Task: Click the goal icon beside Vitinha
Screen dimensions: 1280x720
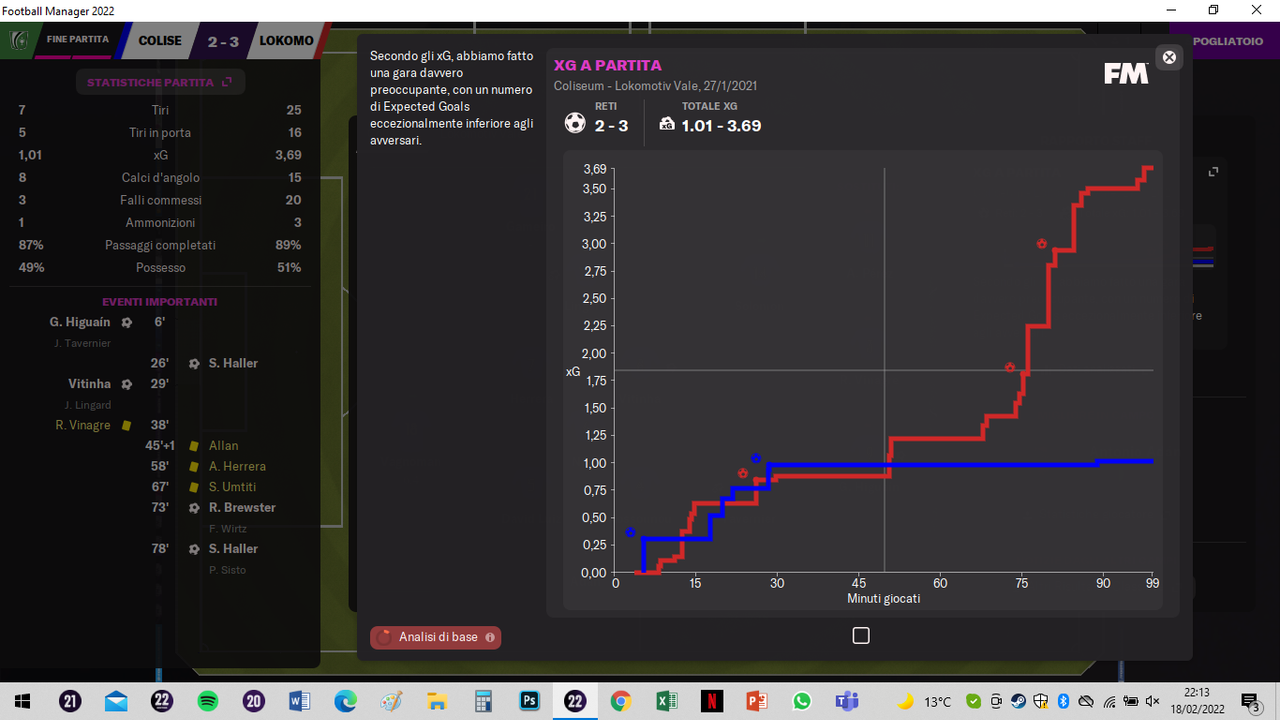Action: [127, 384]
